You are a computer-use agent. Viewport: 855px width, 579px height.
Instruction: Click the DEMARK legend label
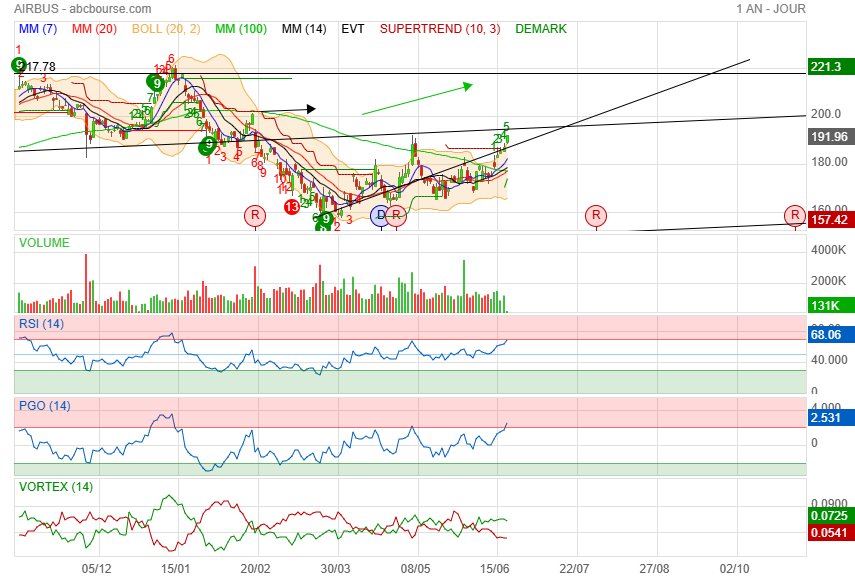[541, 28]
